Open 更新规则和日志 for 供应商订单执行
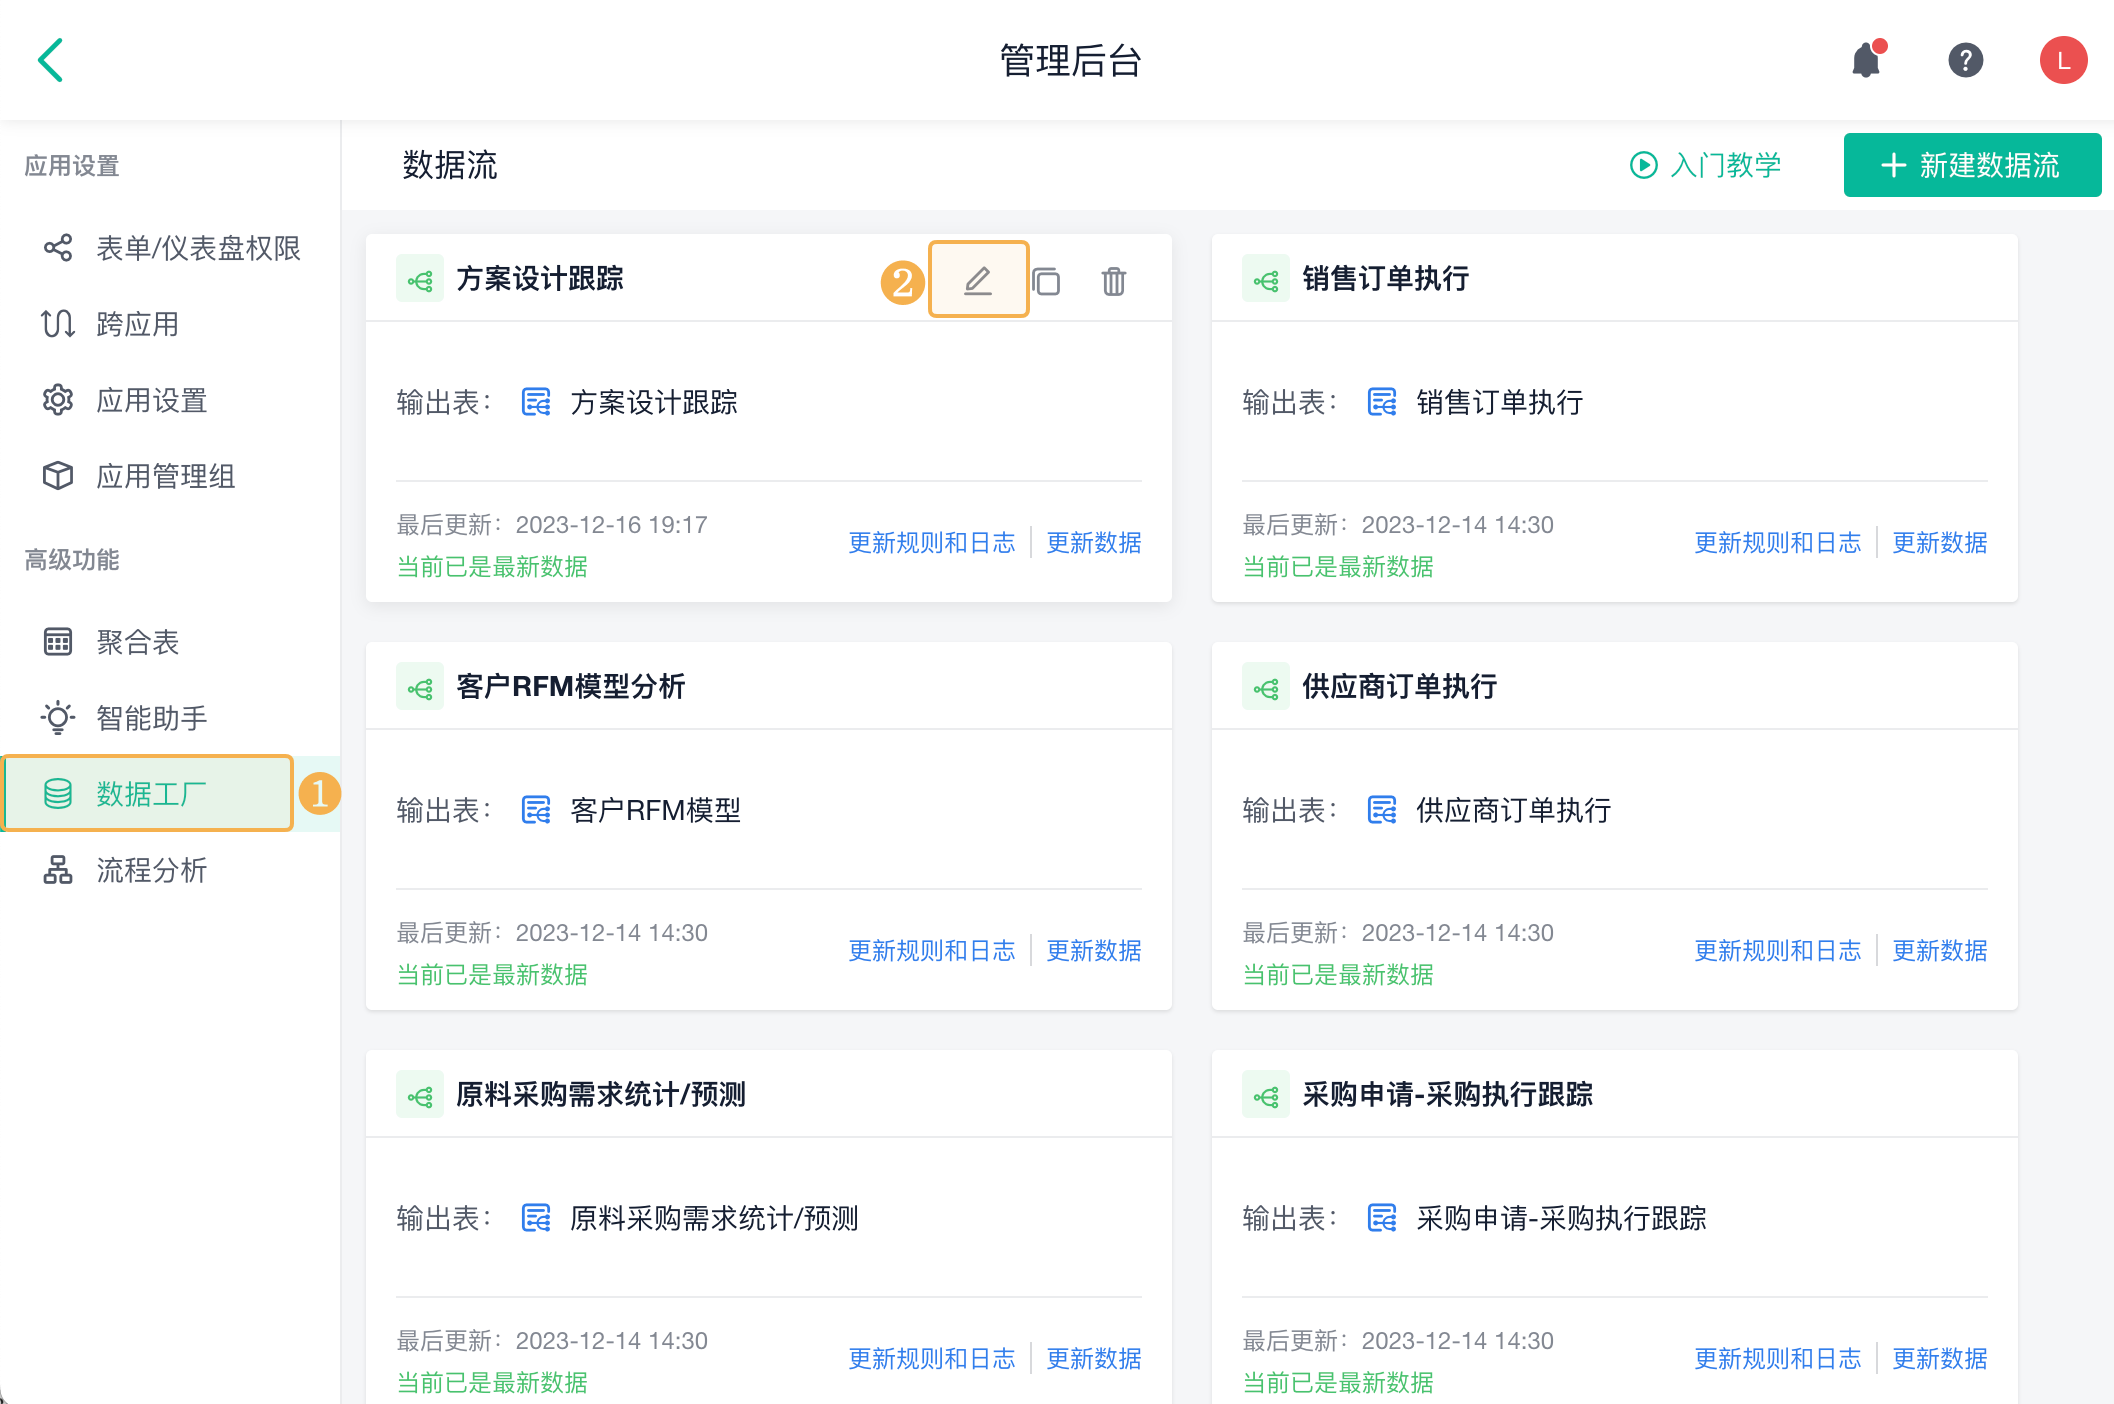The width and height of the screenshot is (2114, 1404). pyautogui.click(x=1777, y=951)
